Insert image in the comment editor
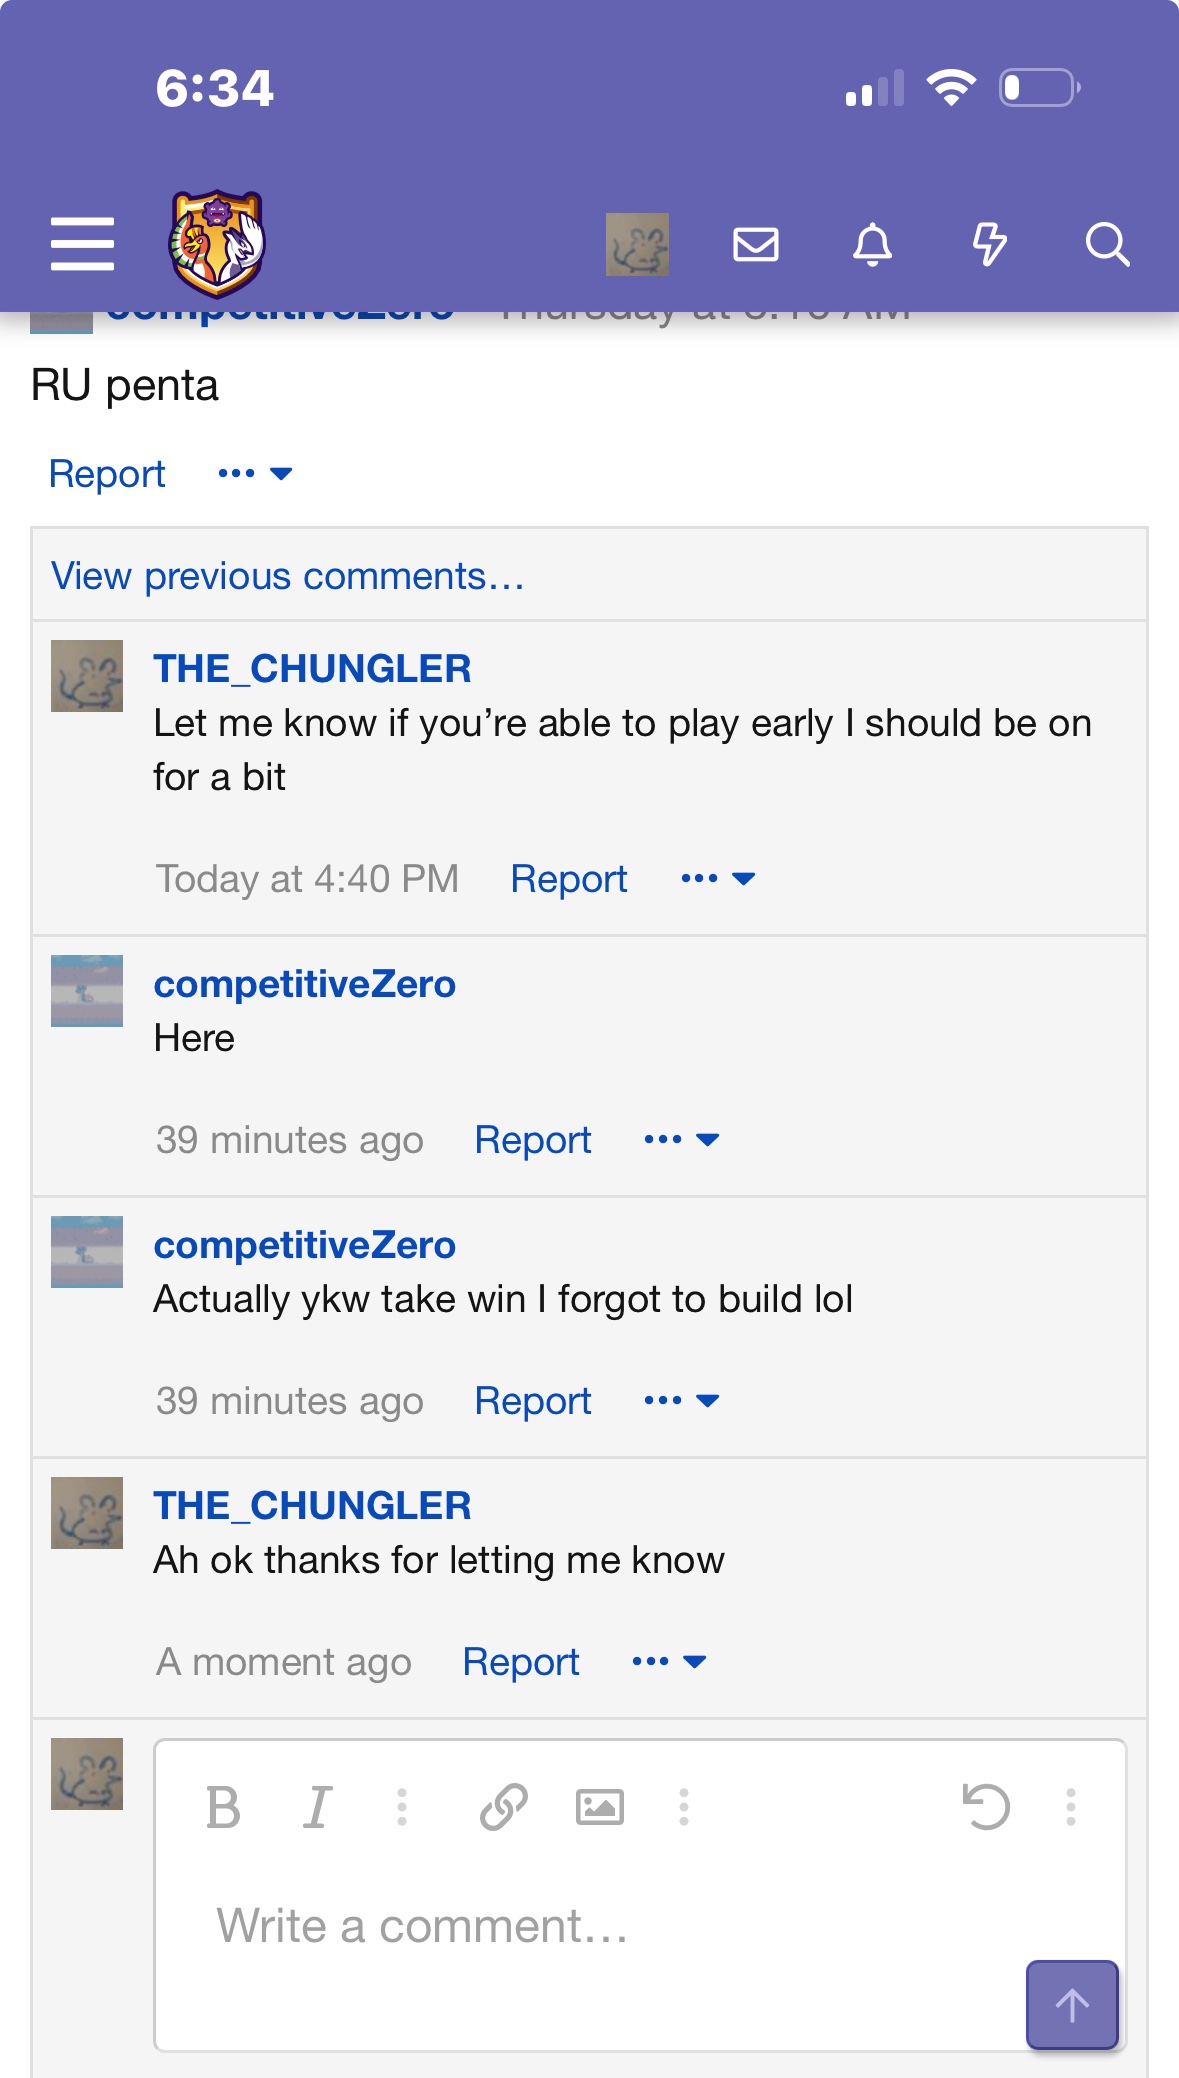1179x2078 pixels. pyautogui.click(x=599, y=1807)
